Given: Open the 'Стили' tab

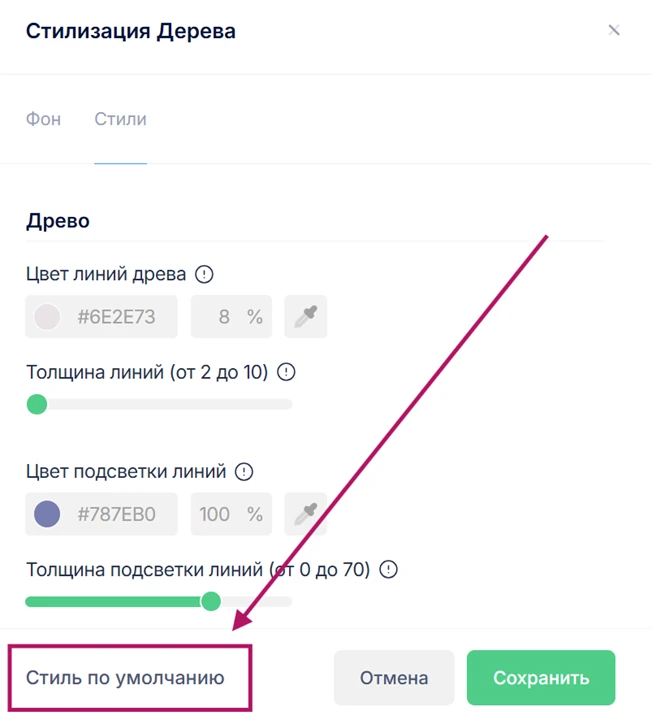Looking at the screenshot, I should pos(120,119).
